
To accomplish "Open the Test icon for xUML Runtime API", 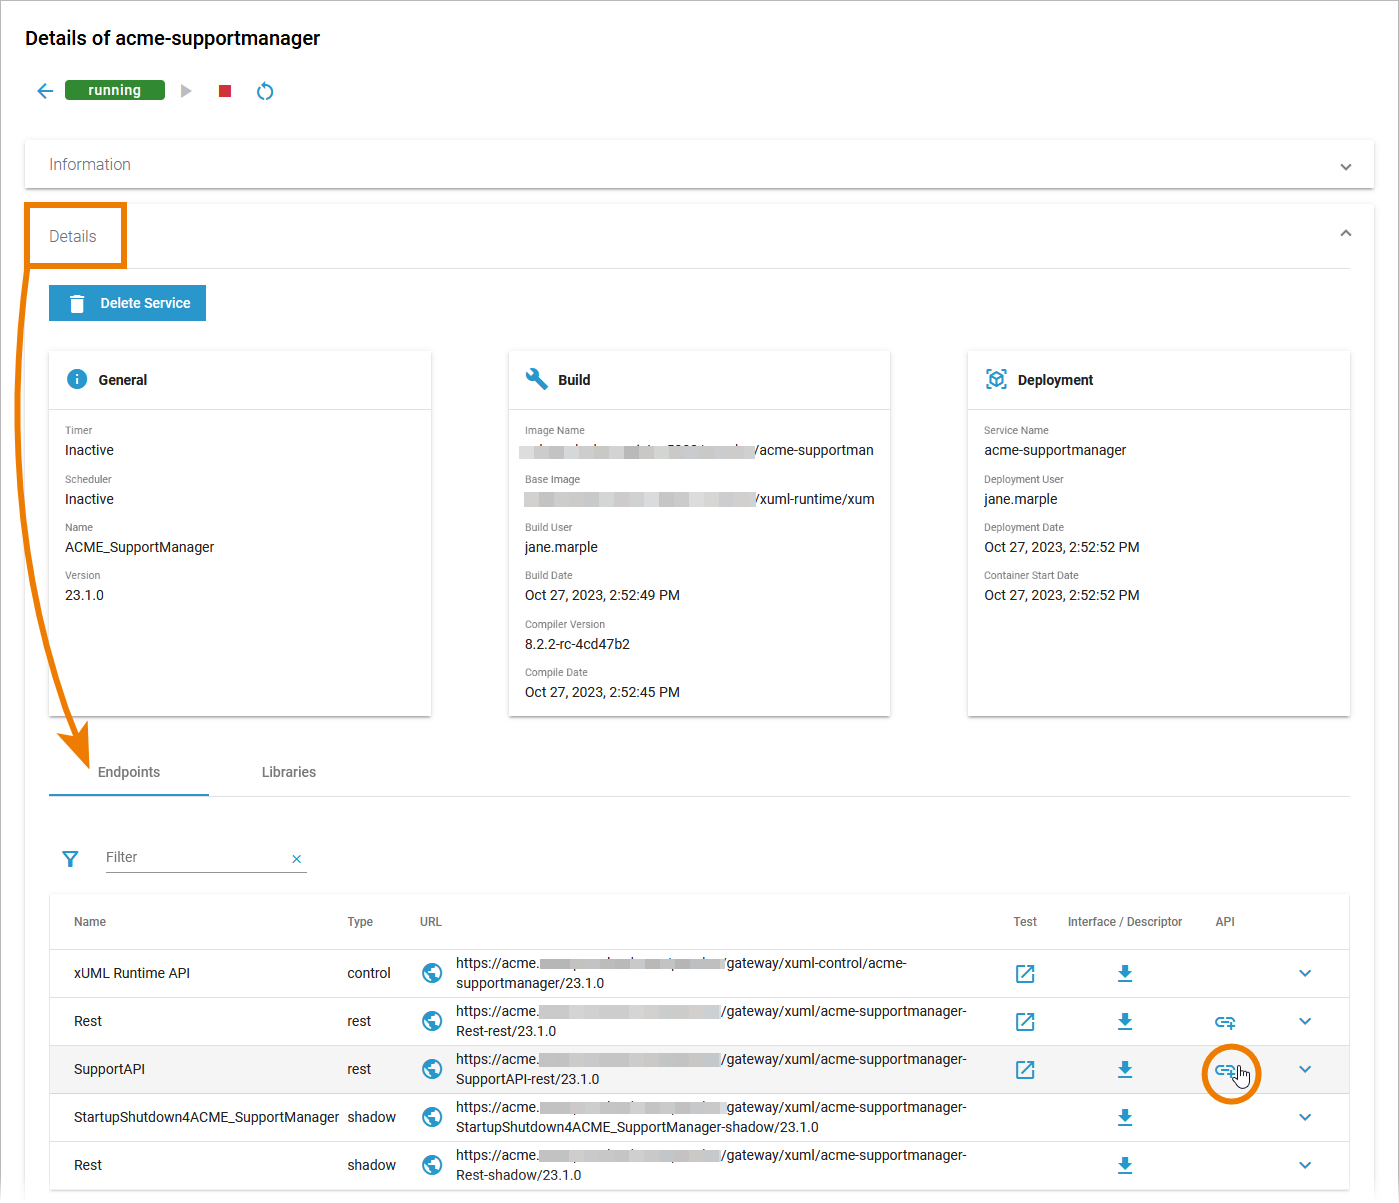I will (1024, 972).
